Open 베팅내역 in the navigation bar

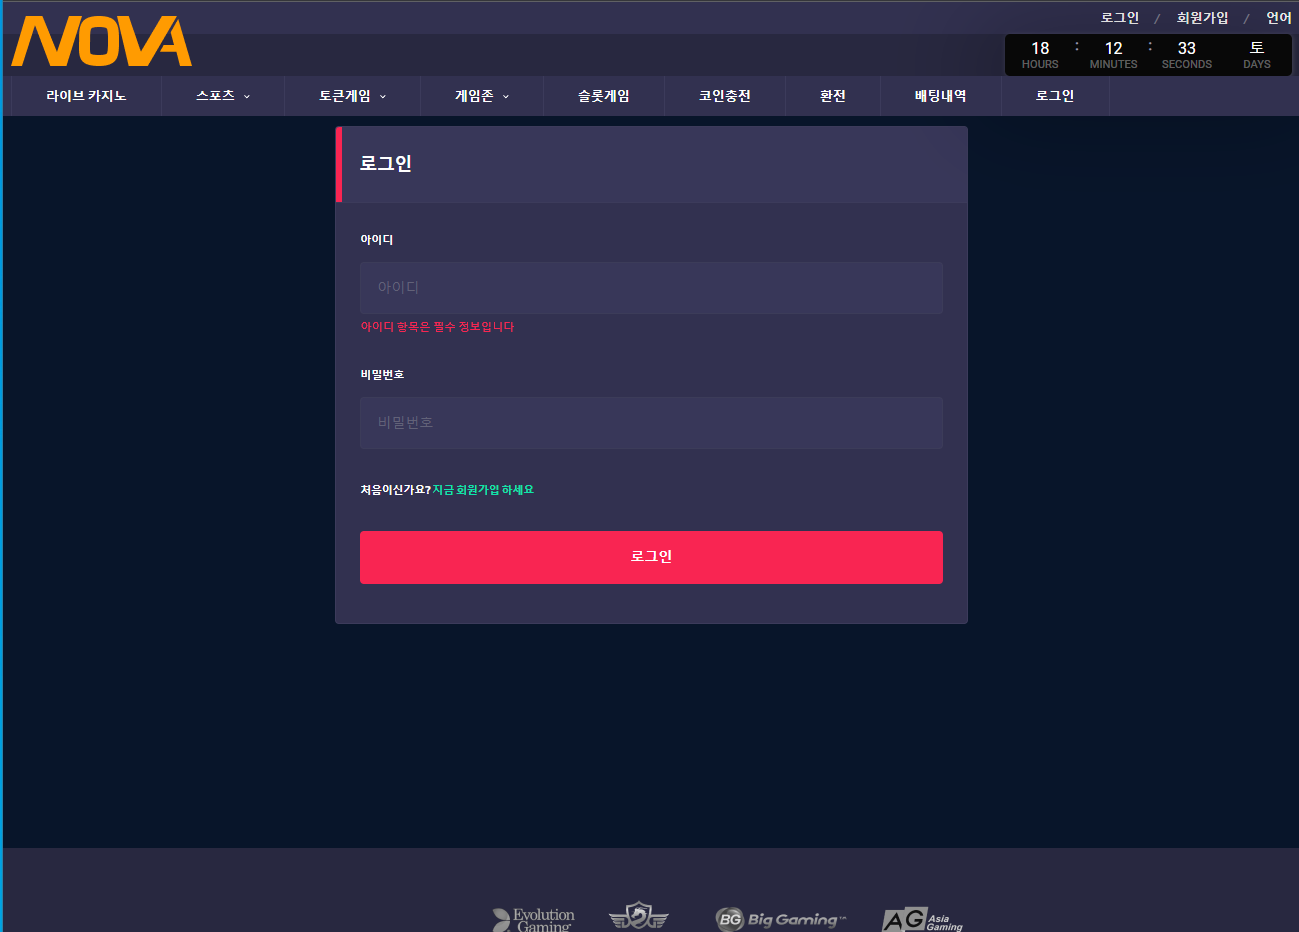940,96
